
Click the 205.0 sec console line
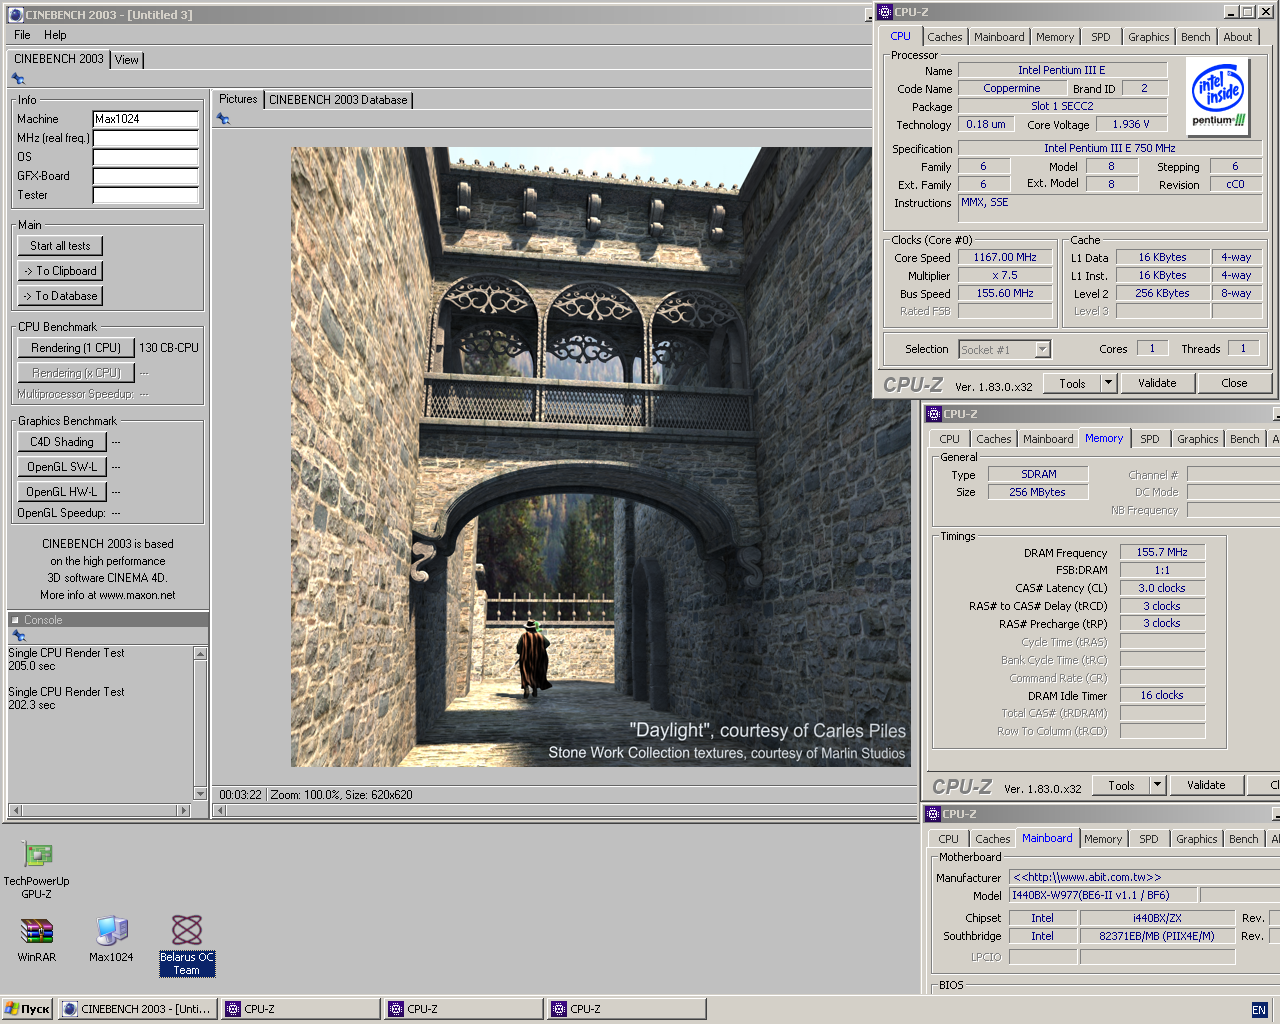32,666
